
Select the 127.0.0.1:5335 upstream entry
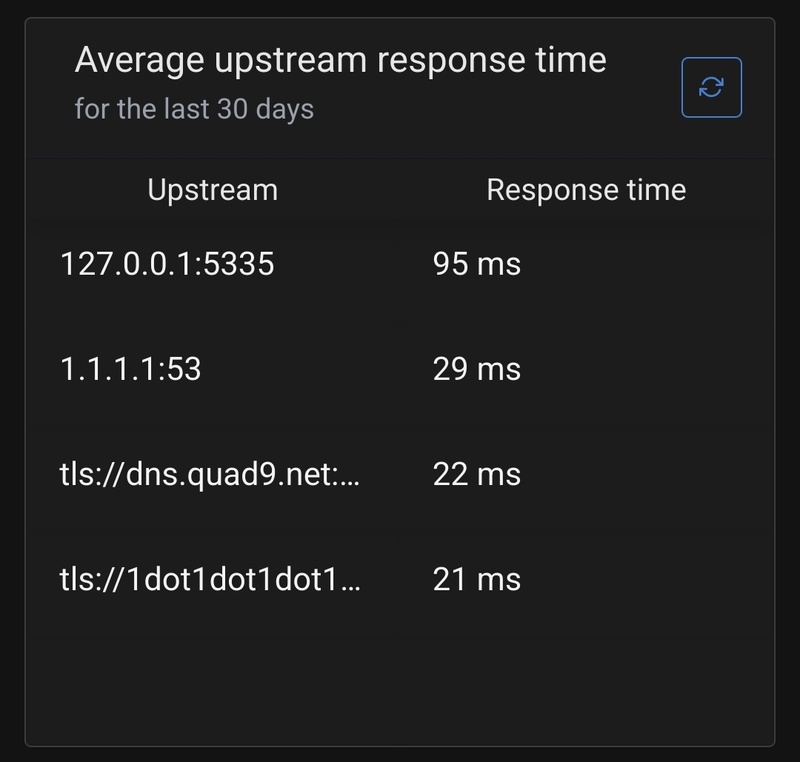(x=167, y=264)
